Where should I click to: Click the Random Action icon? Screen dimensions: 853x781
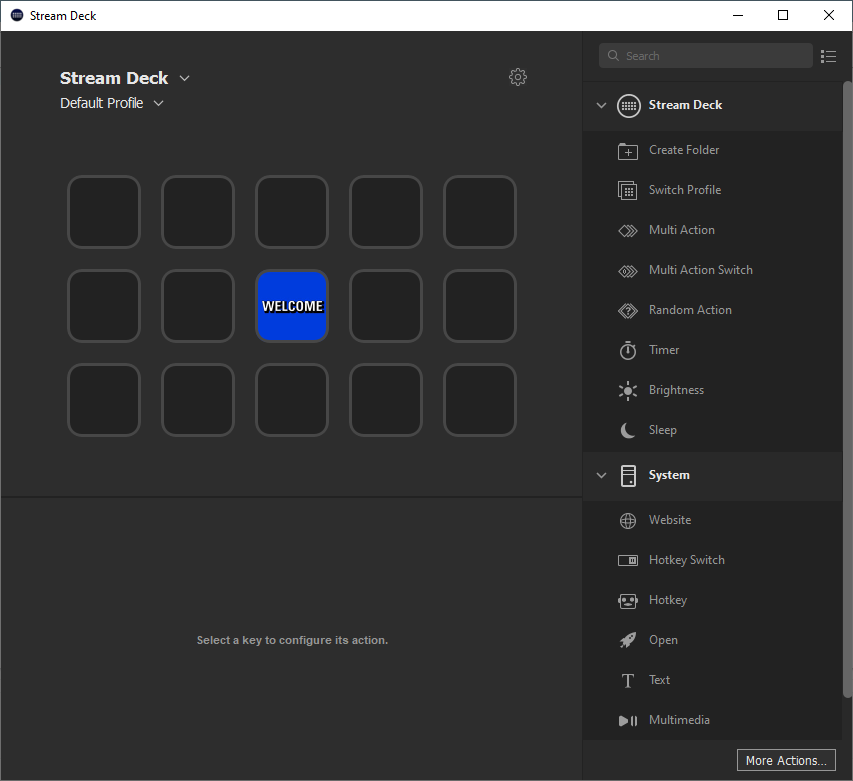[x=628, y=311]
